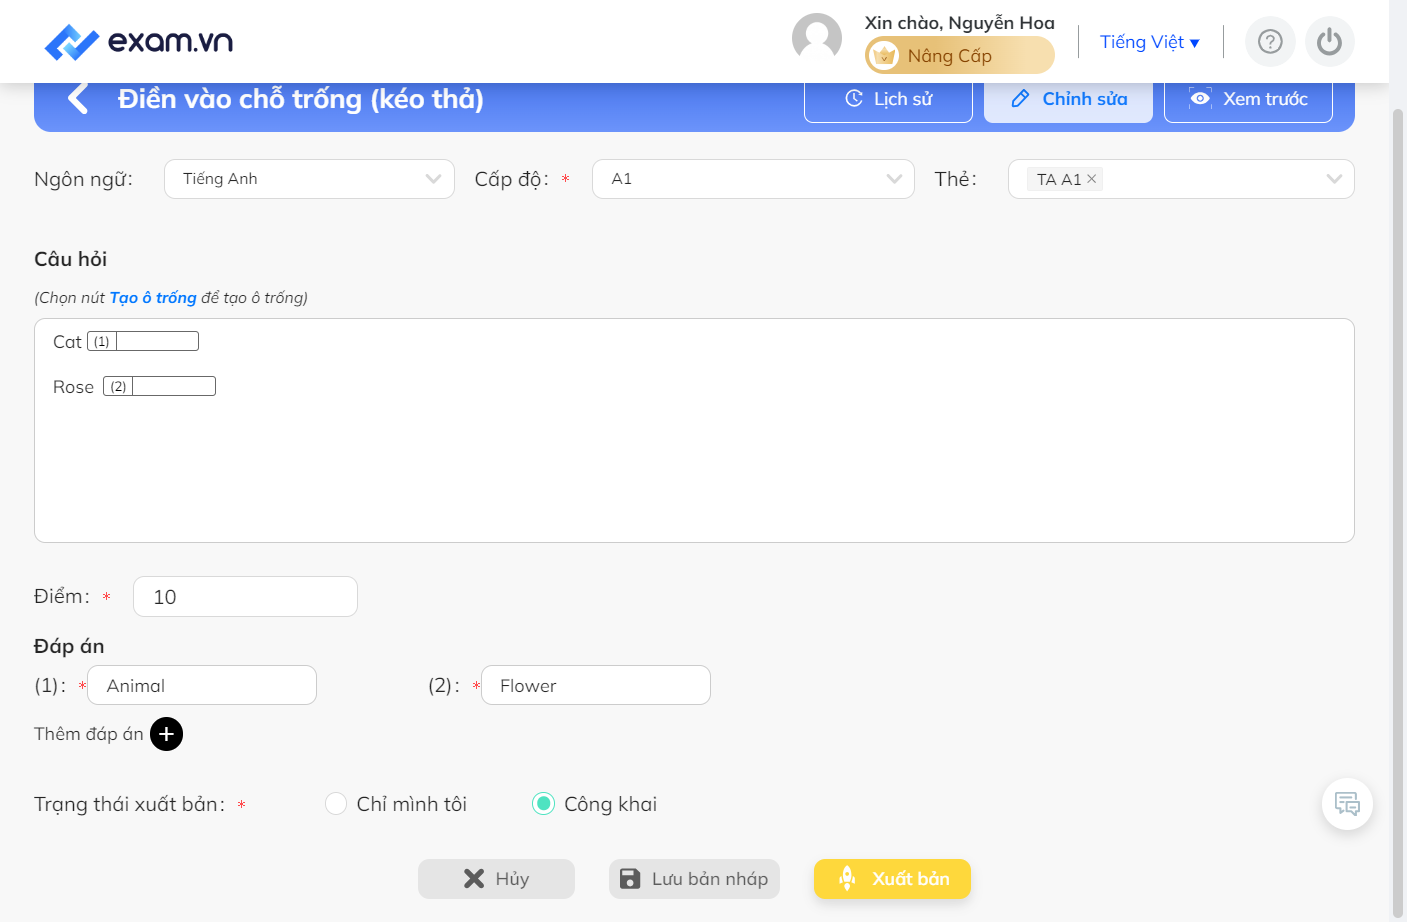The width and height of the screenshot is (1407, 922).
Task: Expand the Ngôn ngữ Tiếng Anh dropdown
Action: click(x=309, y=179)
